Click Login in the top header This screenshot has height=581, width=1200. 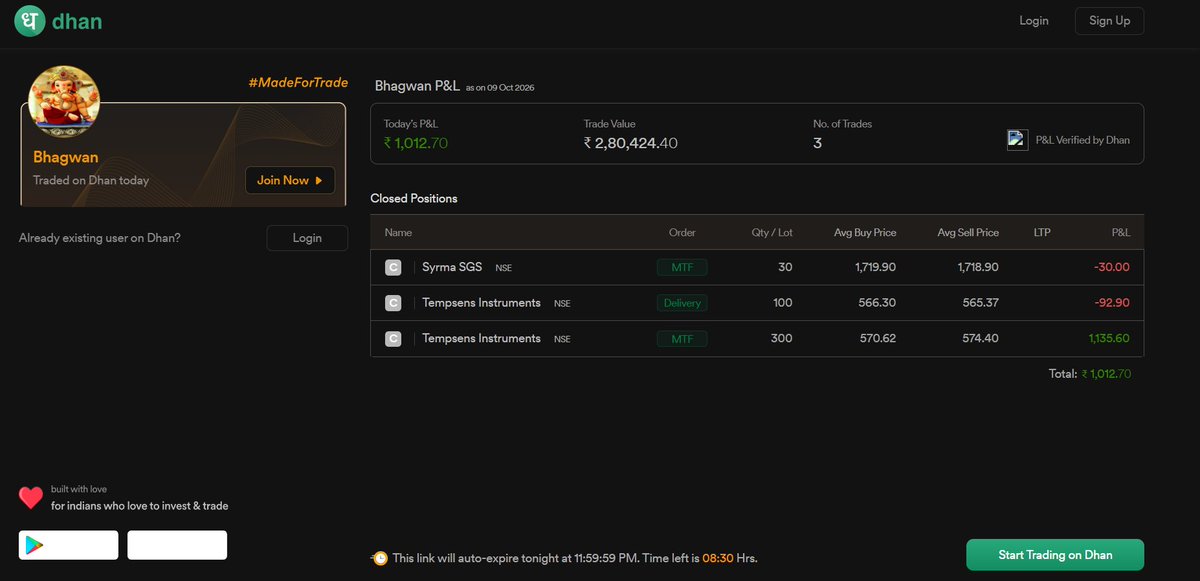[x=1034, y=21]
